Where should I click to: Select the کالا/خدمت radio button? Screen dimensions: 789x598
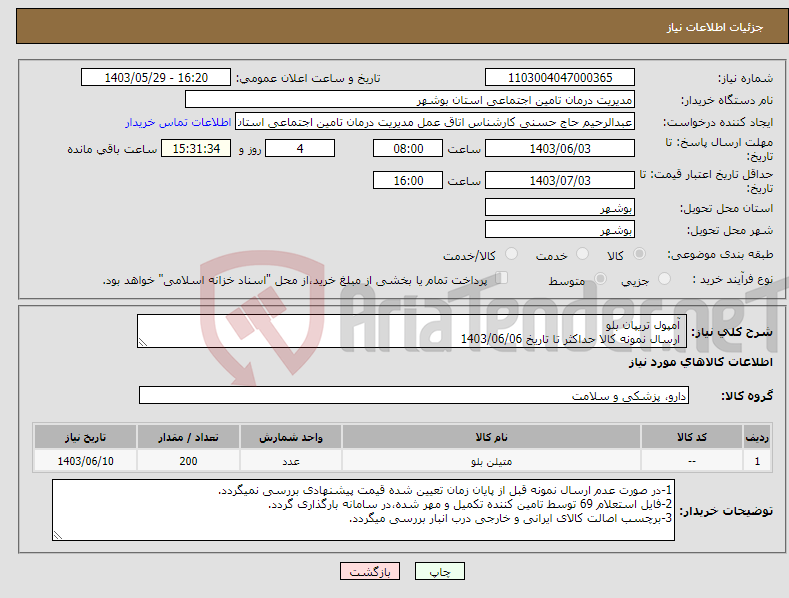(x=511, y=254)
